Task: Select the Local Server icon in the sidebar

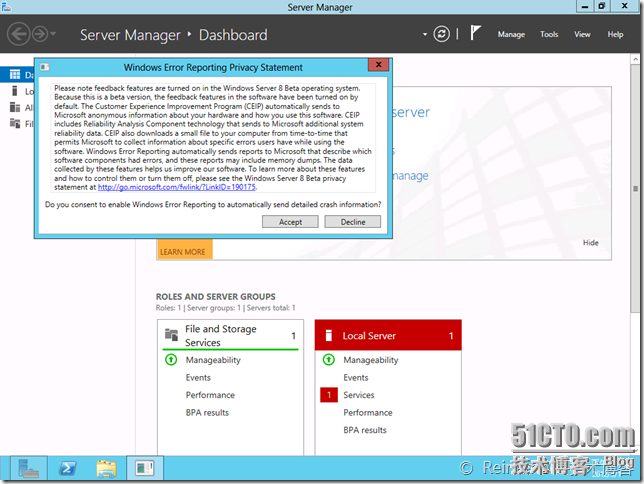Action: click(x=15, y=91)
